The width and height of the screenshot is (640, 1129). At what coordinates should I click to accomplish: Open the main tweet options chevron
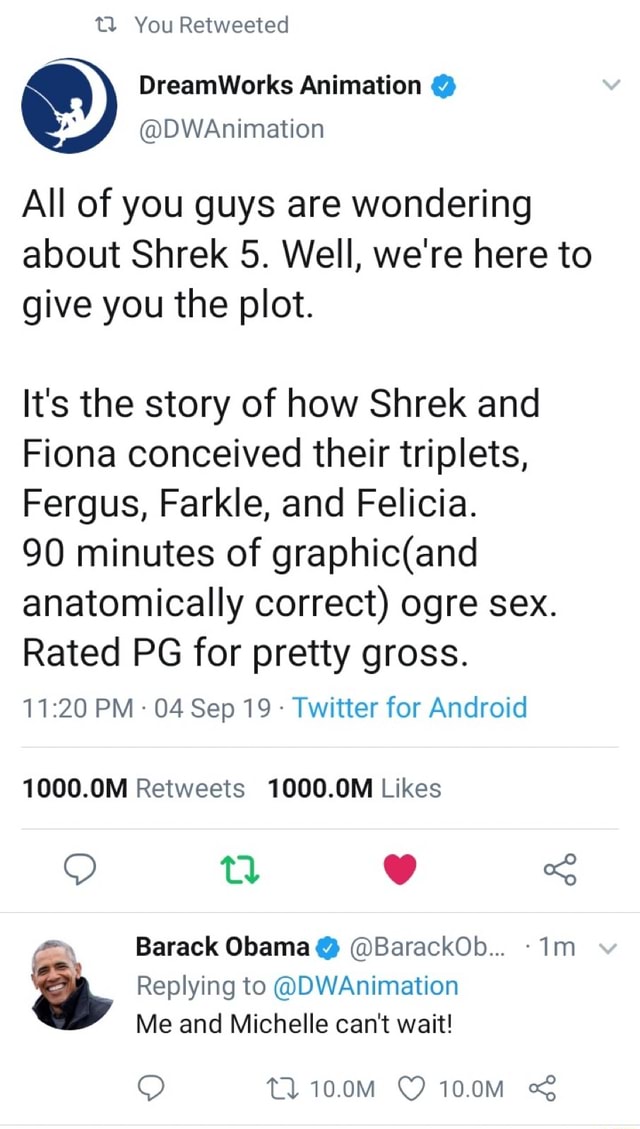point(612,87)
